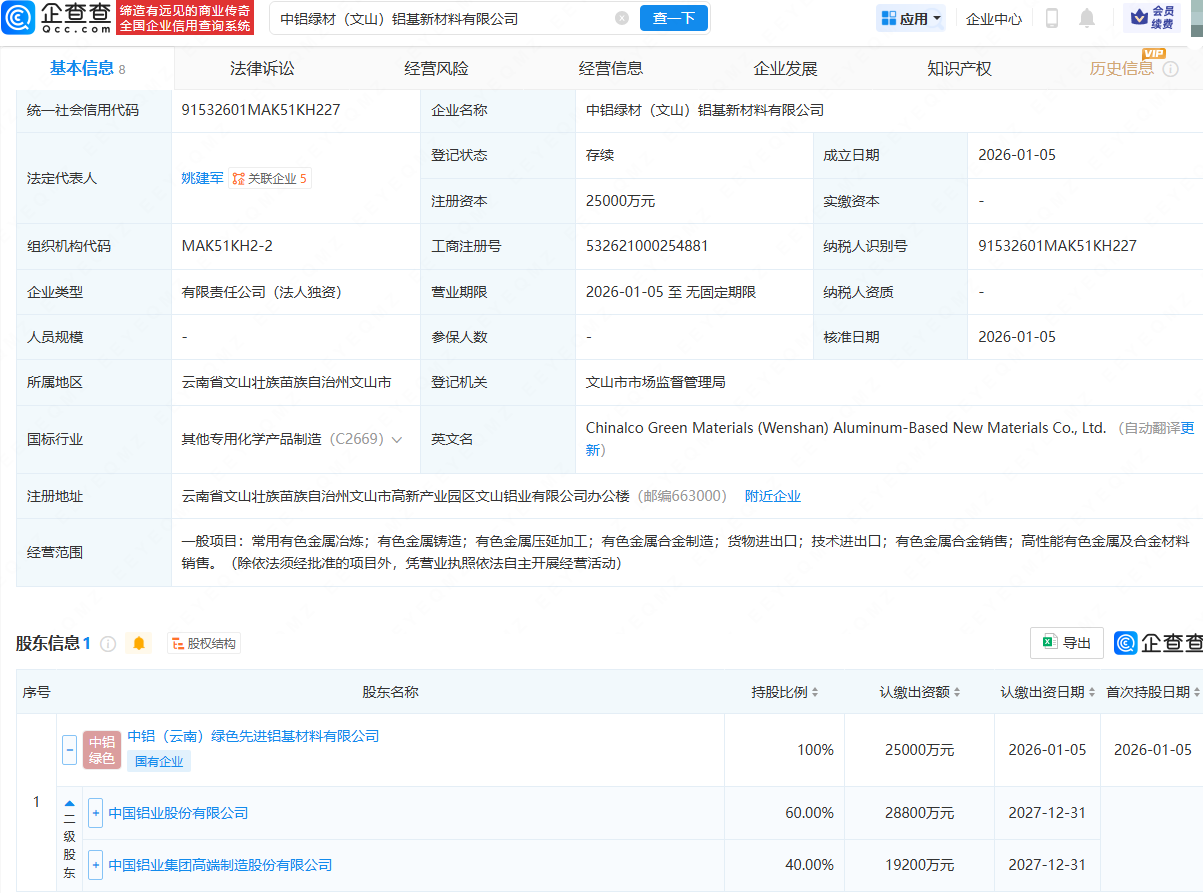Expand the 中国铝业股份有限公司 shareholder node
The height and width of the screenshot is (893, 1203).
(x=95, y=813)
